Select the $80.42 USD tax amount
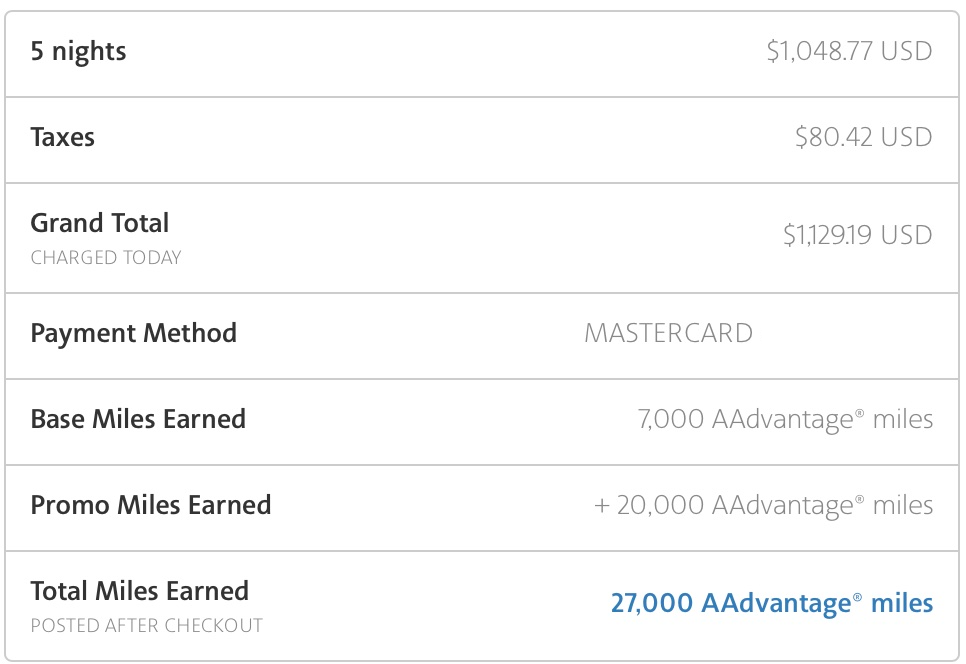Viewport: 966px width, 664px height. (x=863, y=137)
